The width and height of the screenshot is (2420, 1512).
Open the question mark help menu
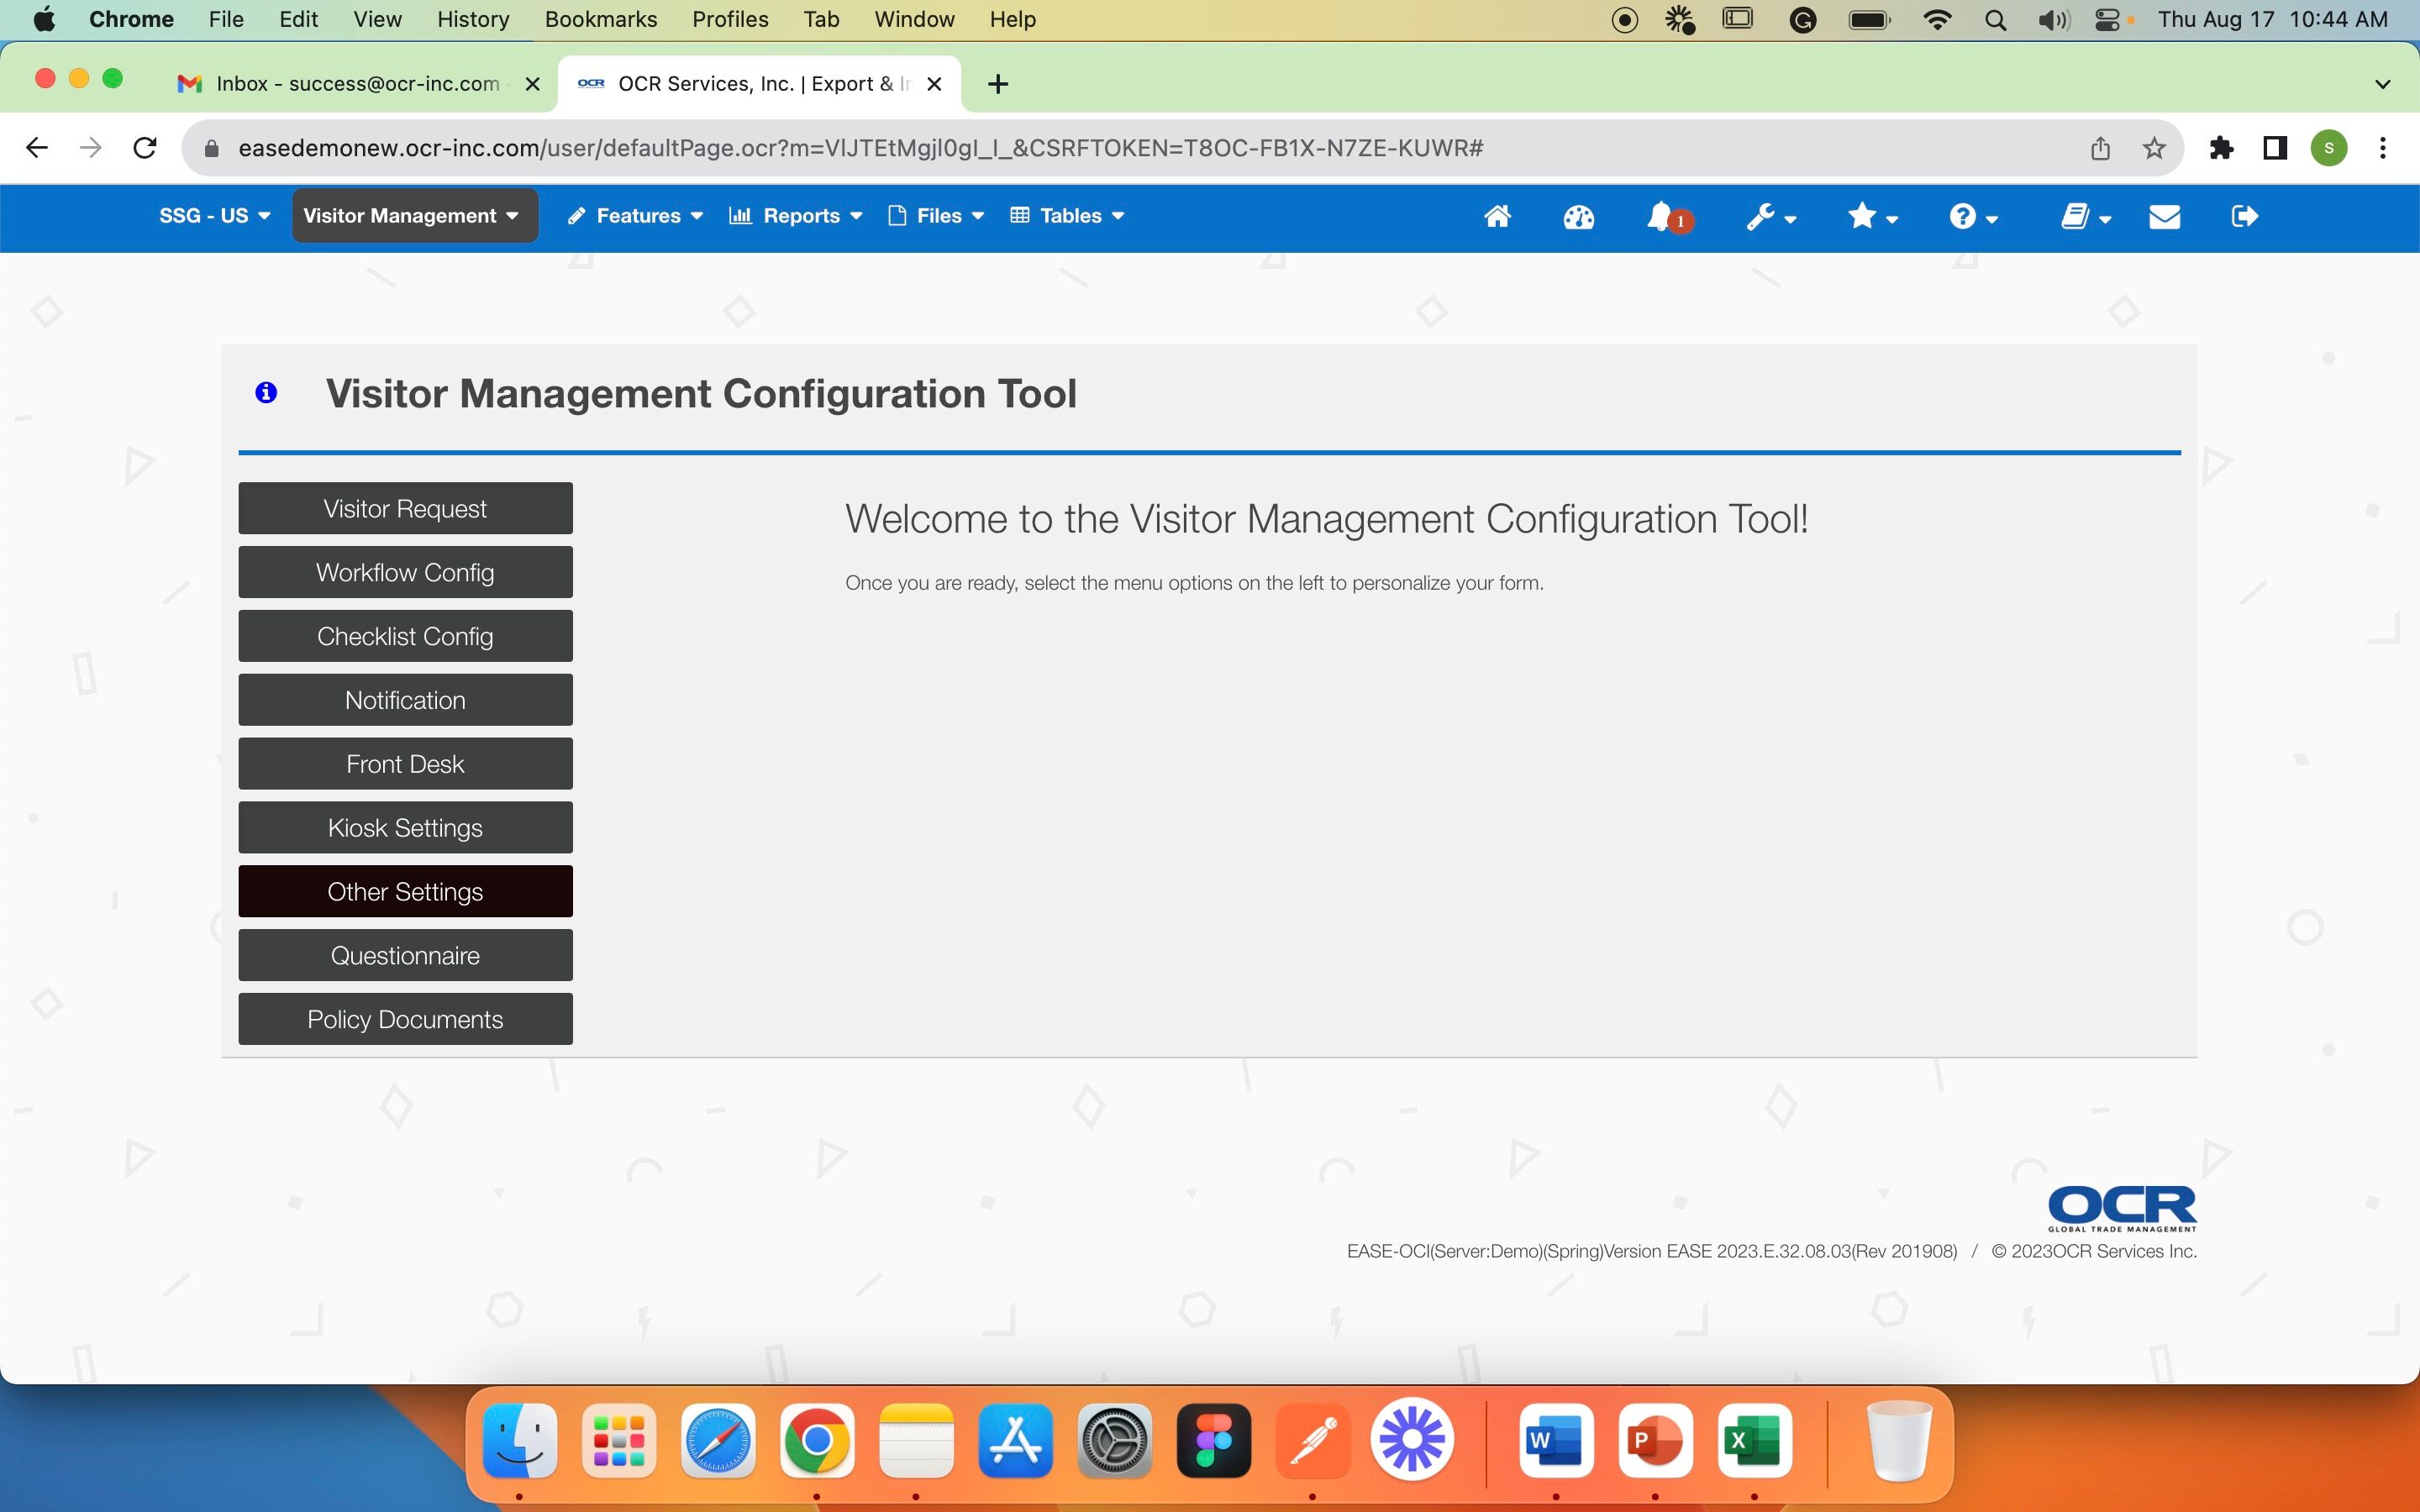coord(1973,216)
